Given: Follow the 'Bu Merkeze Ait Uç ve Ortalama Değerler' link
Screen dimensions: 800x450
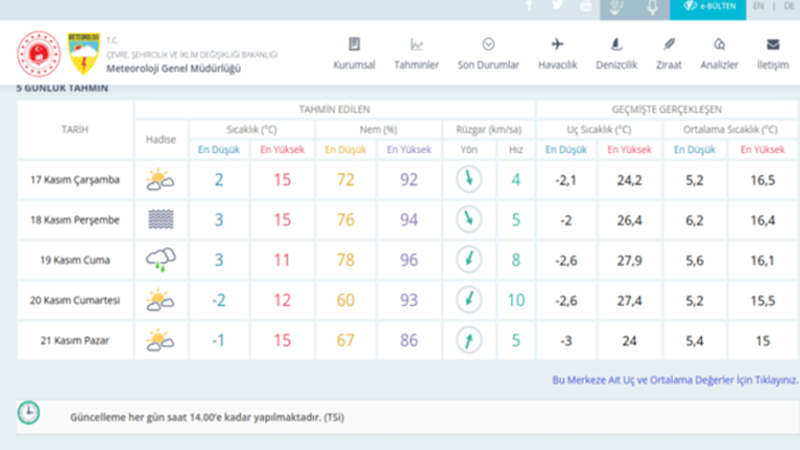Looking at the screenshot, I should point(675,380).
